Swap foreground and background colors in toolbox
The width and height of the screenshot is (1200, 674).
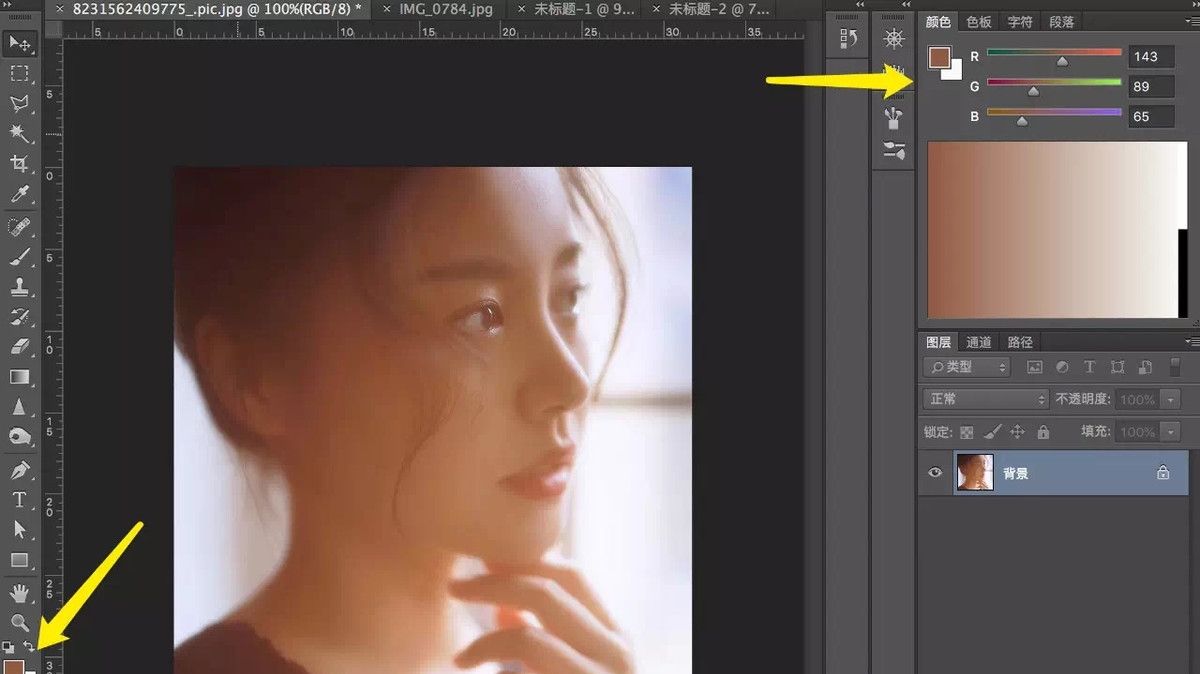30,647
